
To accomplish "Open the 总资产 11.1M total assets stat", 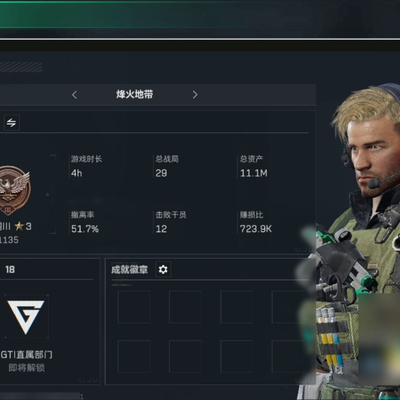I will [253, 166].
